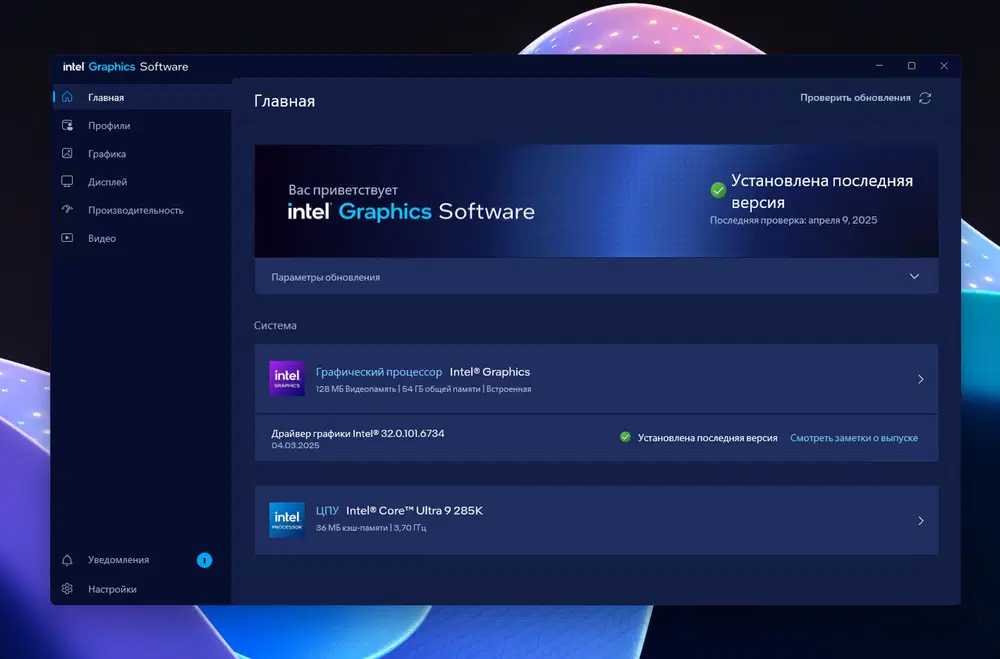Click the Параметры обновления label
The width and height of the screenshot is (1000, 659).
pos(325,277)
